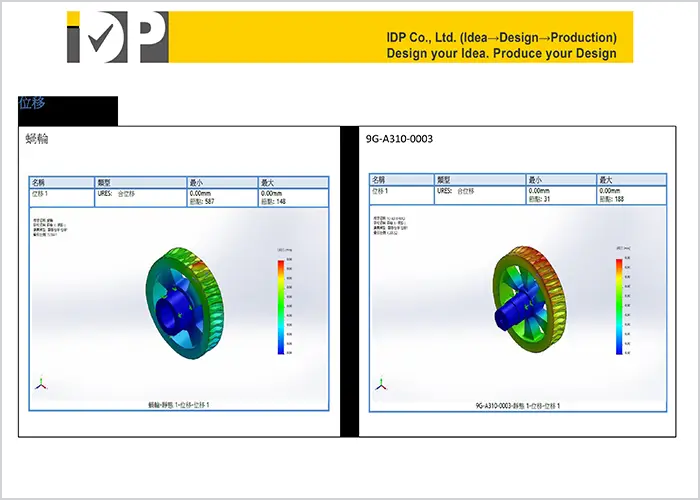Click the 名稱 column header in left table
Screen dimensions: 700x500
39,183
